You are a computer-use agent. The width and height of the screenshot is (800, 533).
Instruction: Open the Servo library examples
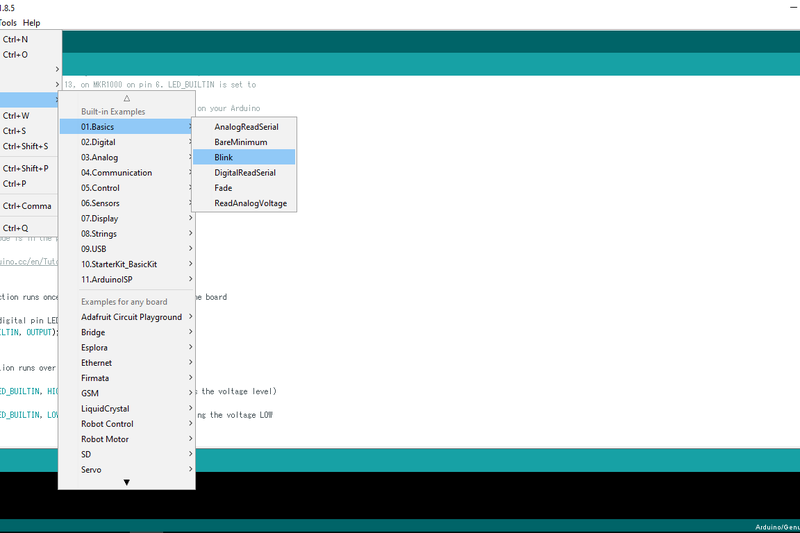[x=127, y=470]
